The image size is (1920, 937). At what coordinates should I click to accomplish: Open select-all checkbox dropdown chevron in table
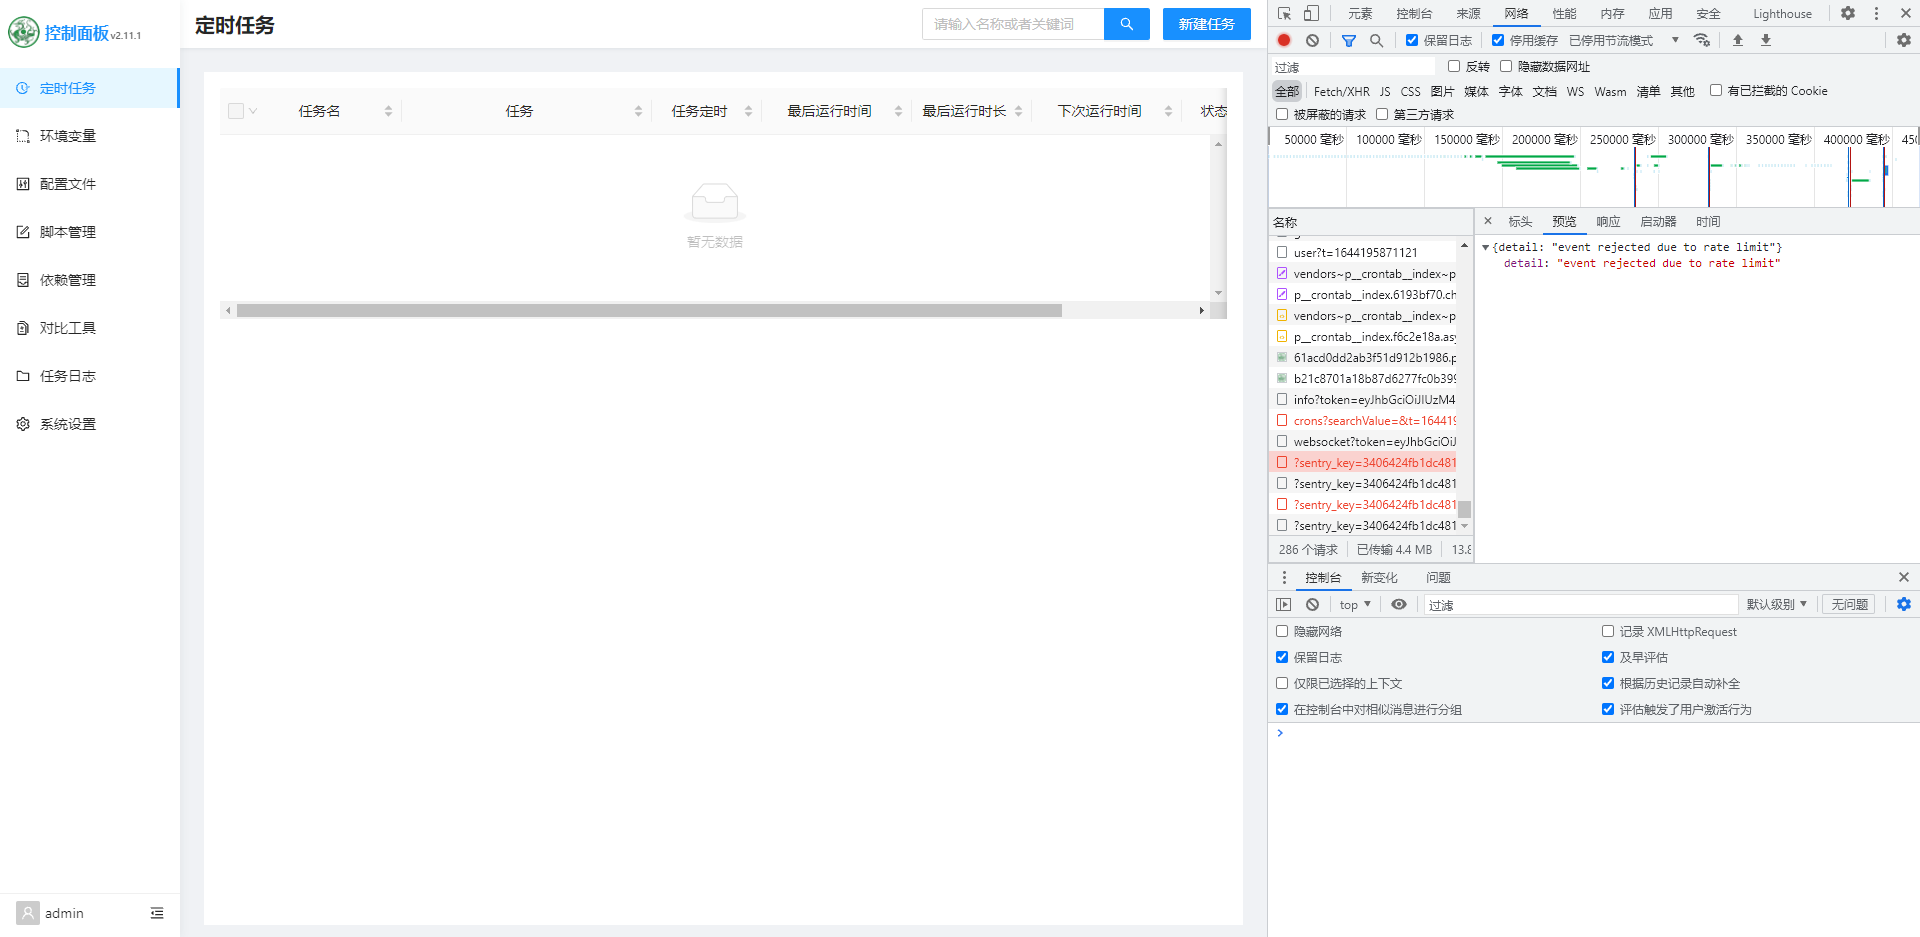point(253,111)
